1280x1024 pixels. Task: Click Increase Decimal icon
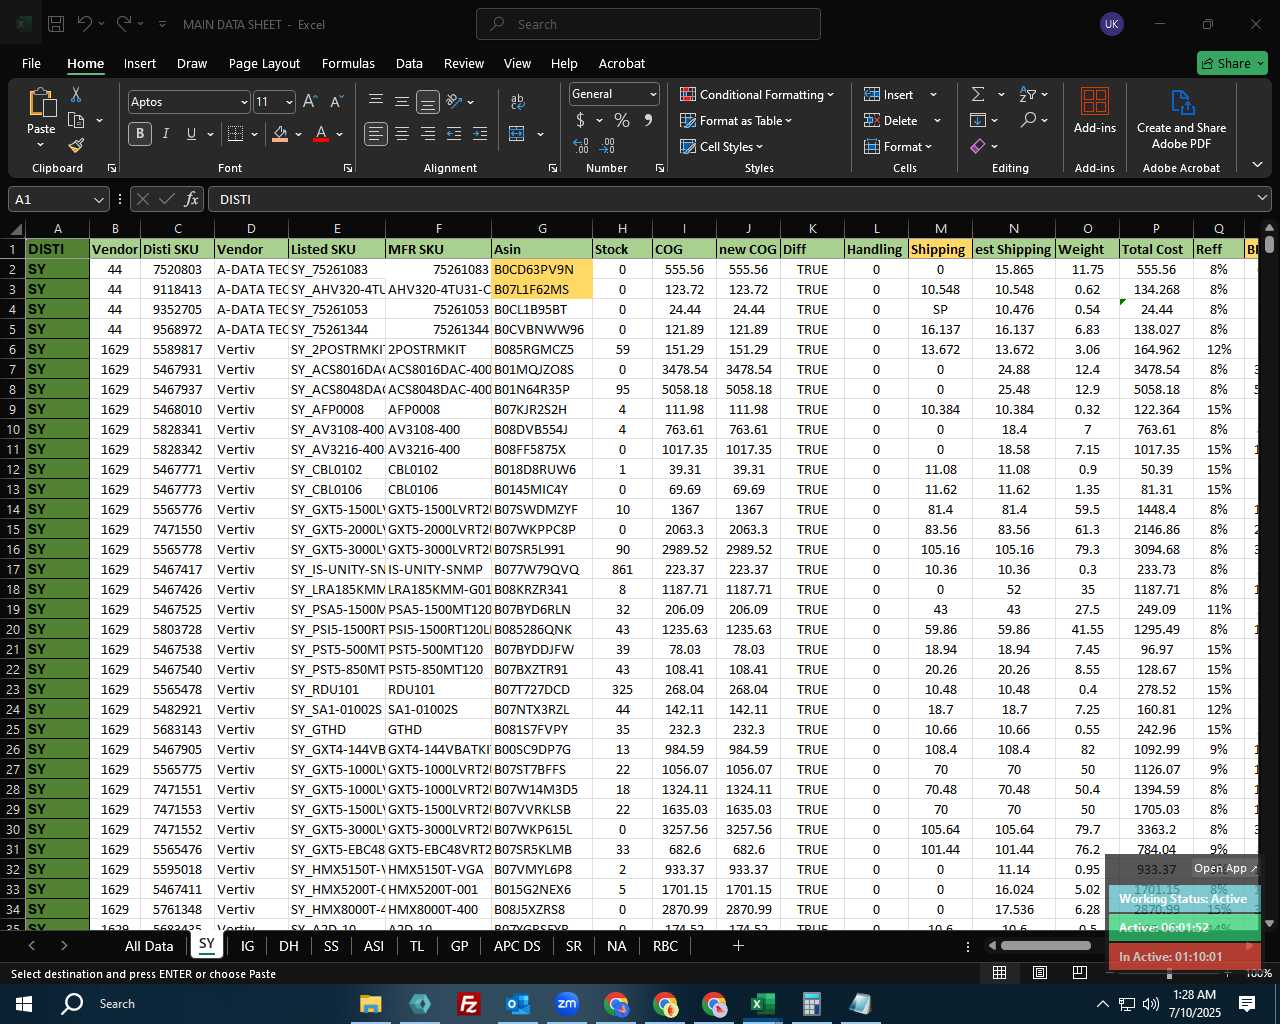click(581, 146)
